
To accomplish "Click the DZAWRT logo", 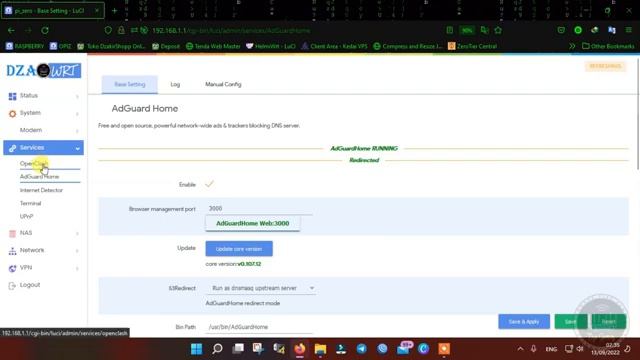I will click(43, 71).
